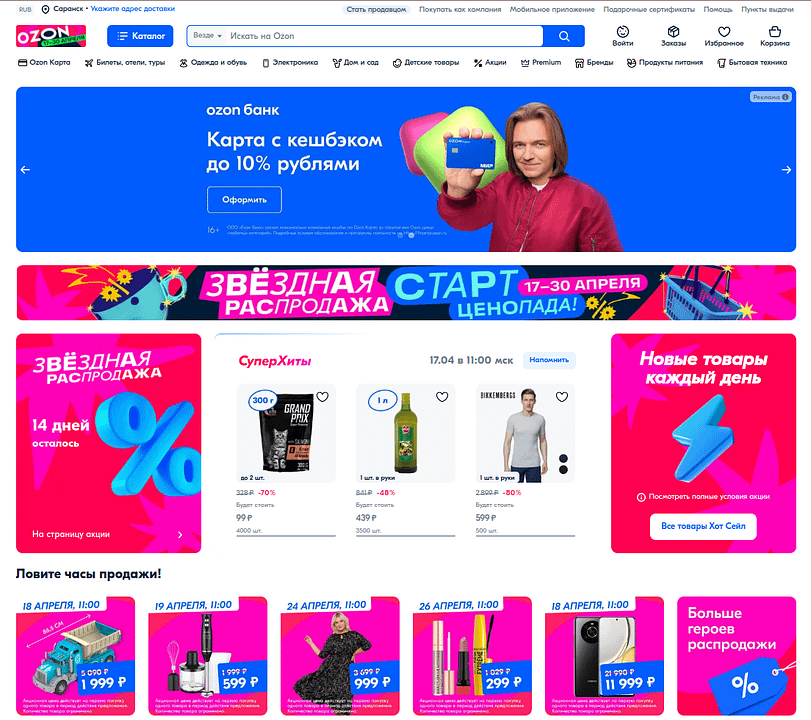Screen dimensions: 811x720
Task: Open the Избранное favorites heart icon
Action: (724, 36)
